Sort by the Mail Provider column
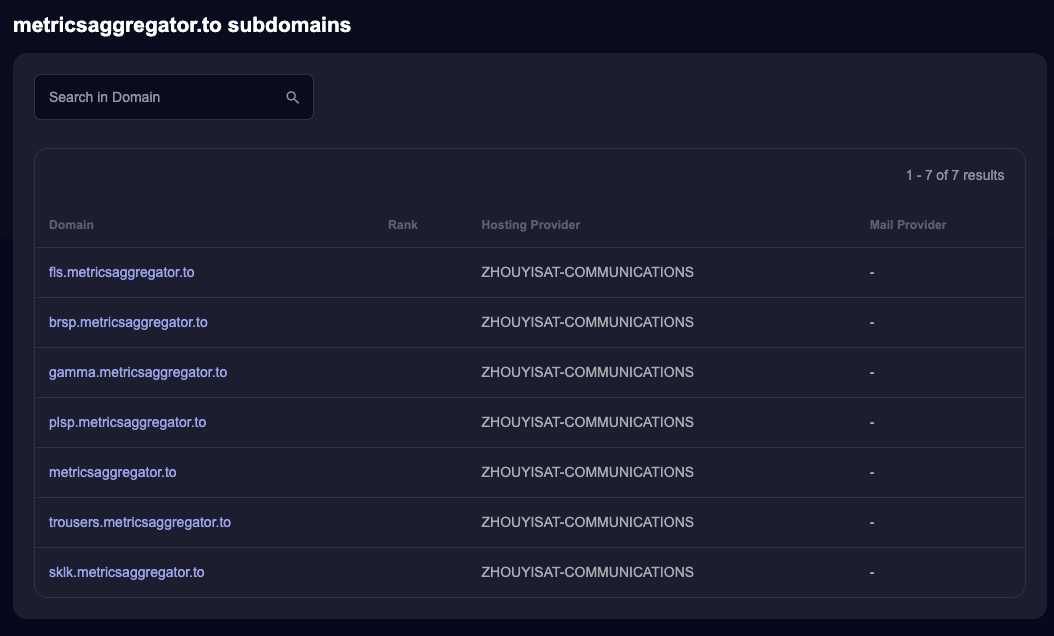The width and height of the screenshot is (1054, 636). point(907,225)
